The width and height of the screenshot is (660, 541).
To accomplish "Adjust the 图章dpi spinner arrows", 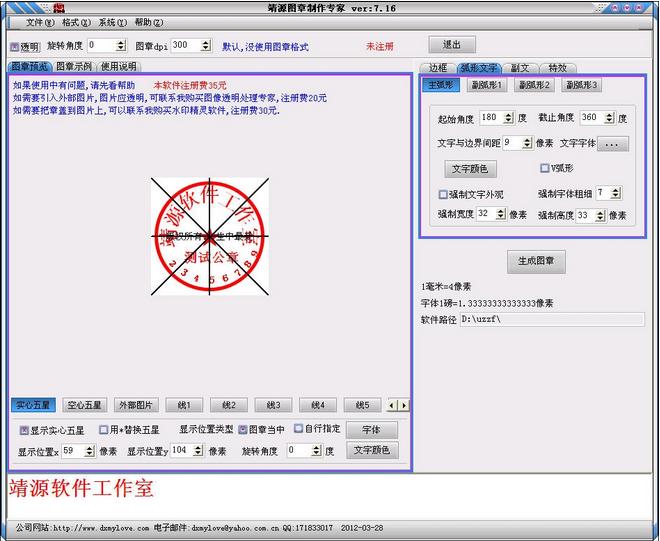I will tap(206, 45).
